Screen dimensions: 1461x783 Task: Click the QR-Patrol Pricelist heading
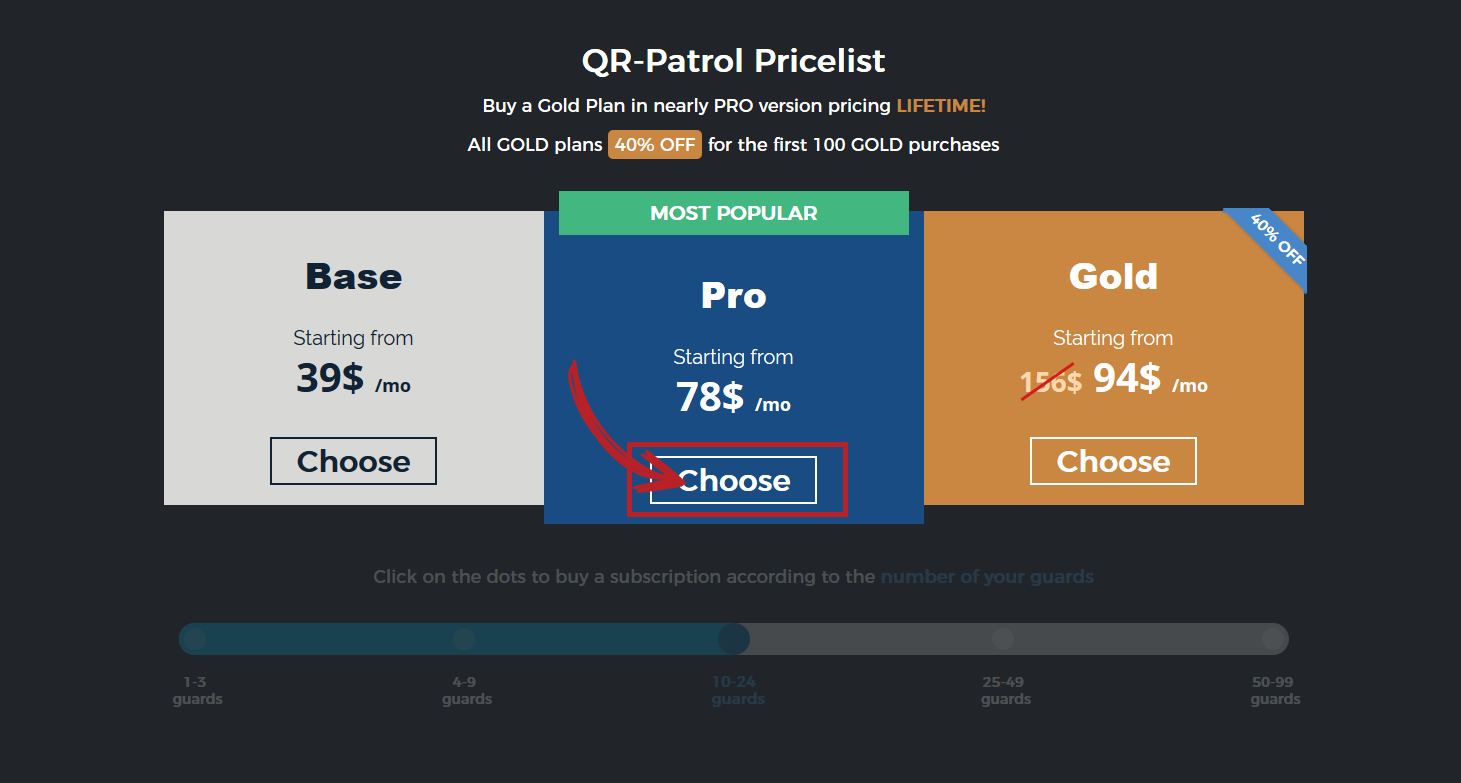click(x=733, y=61)
